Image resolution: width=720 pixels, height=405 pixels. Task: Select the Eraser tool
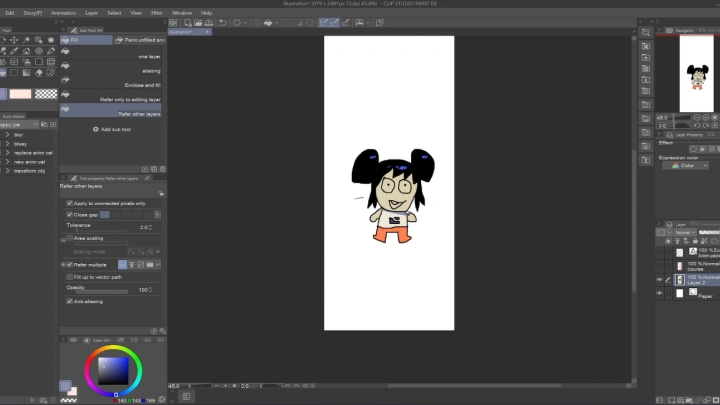point(39,73)
